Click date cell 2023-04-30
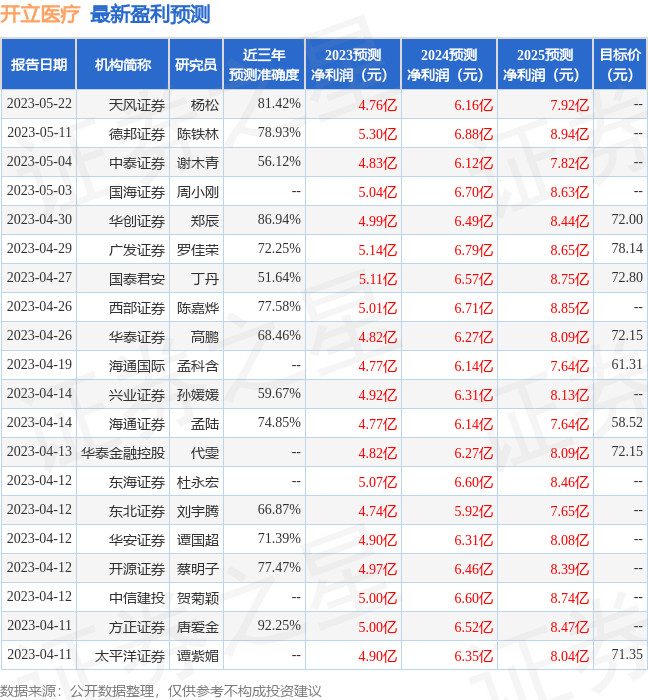648x700 pixels. 39,220
